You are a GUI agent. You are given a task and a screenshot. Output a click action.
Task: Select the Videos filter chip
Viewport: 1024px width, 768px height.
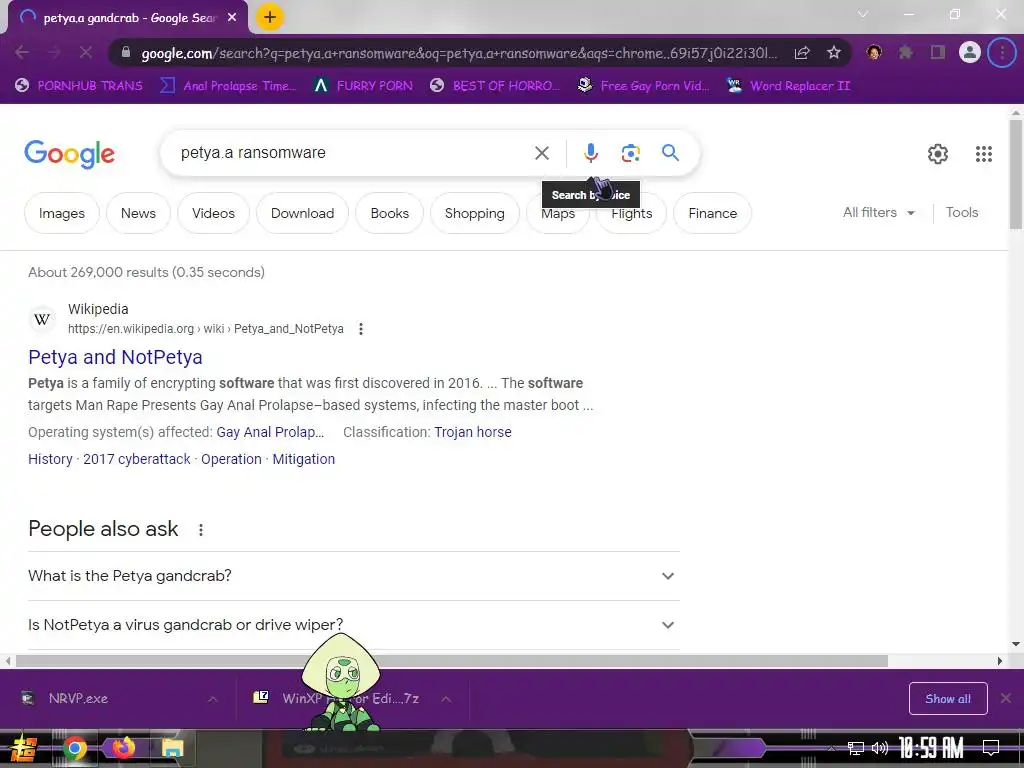point(213,213)
